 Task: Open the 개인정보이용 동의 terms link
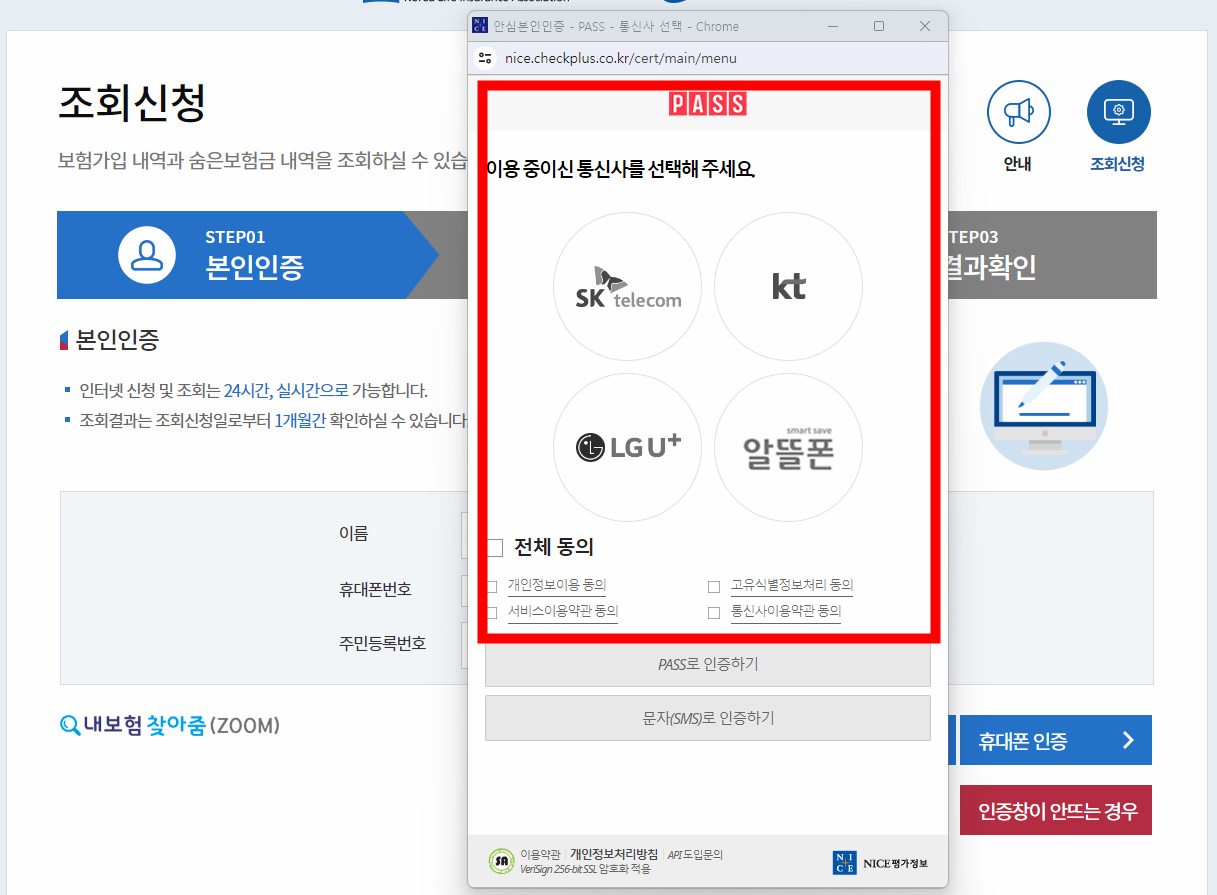click(x=557, y=585)
